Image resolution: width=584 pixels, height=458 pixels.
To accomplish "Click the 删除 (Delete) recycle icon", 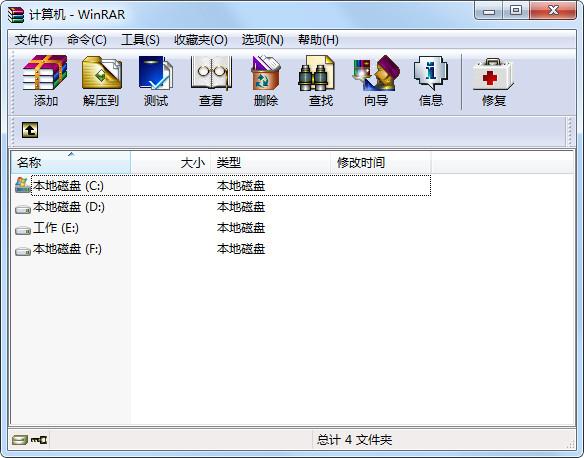I will (266, 73).
